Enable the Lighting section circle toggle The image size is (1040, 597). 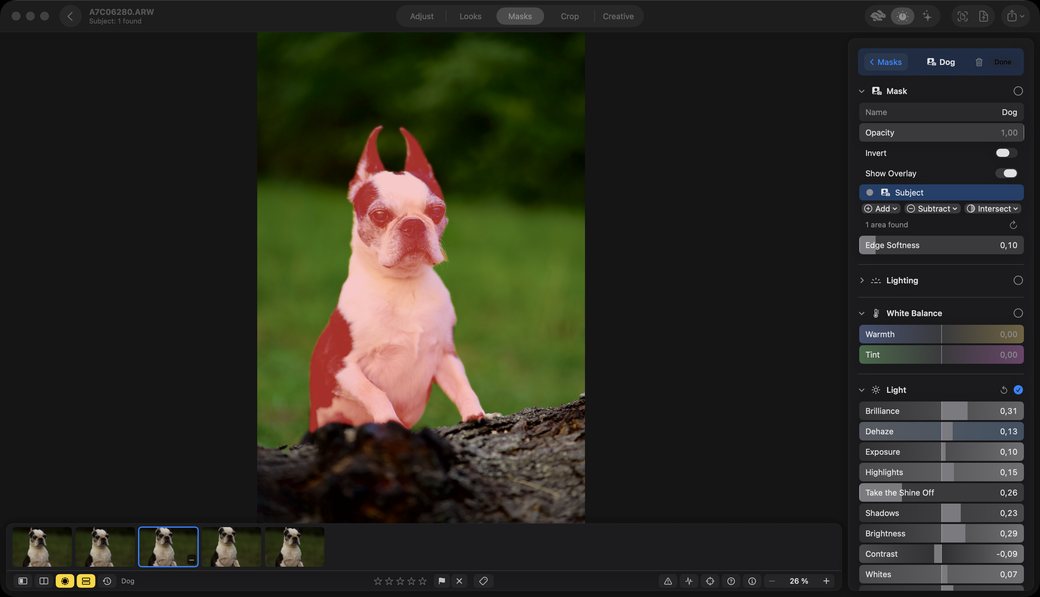pyautogui.click(x=1018, y=281)
